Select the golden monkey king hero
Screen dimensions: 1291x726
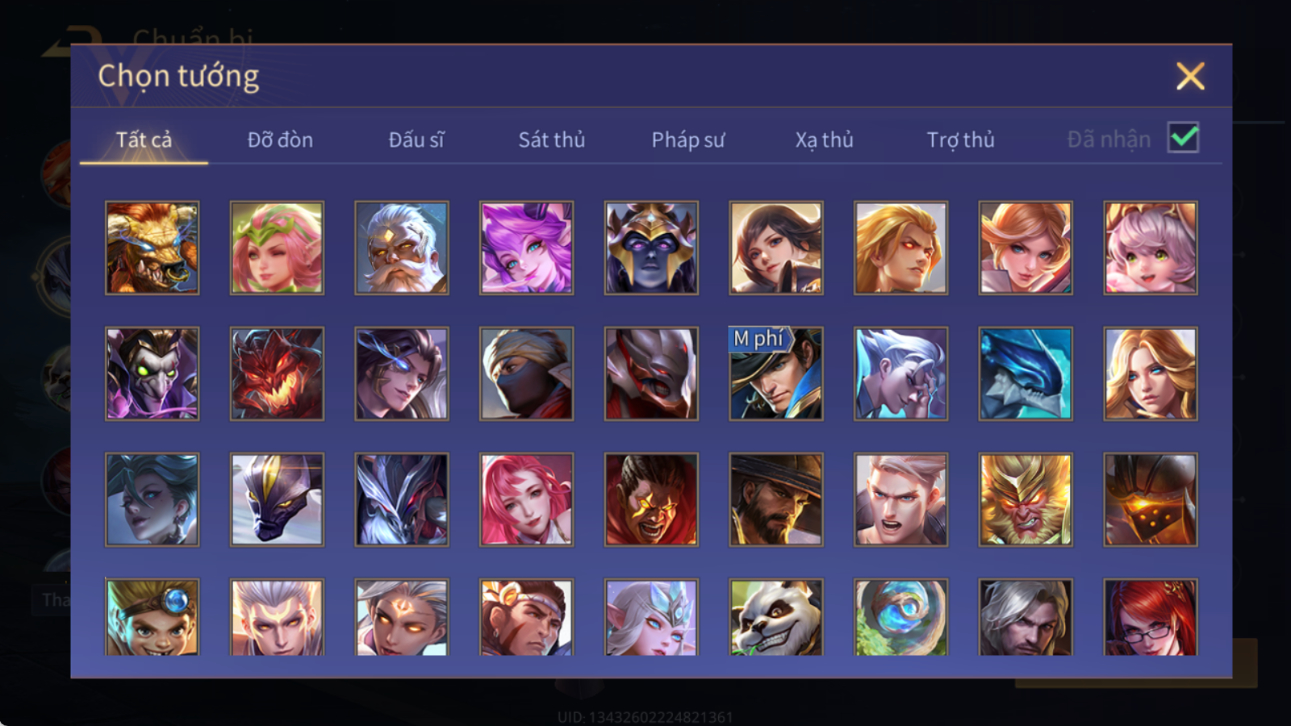1026,500
